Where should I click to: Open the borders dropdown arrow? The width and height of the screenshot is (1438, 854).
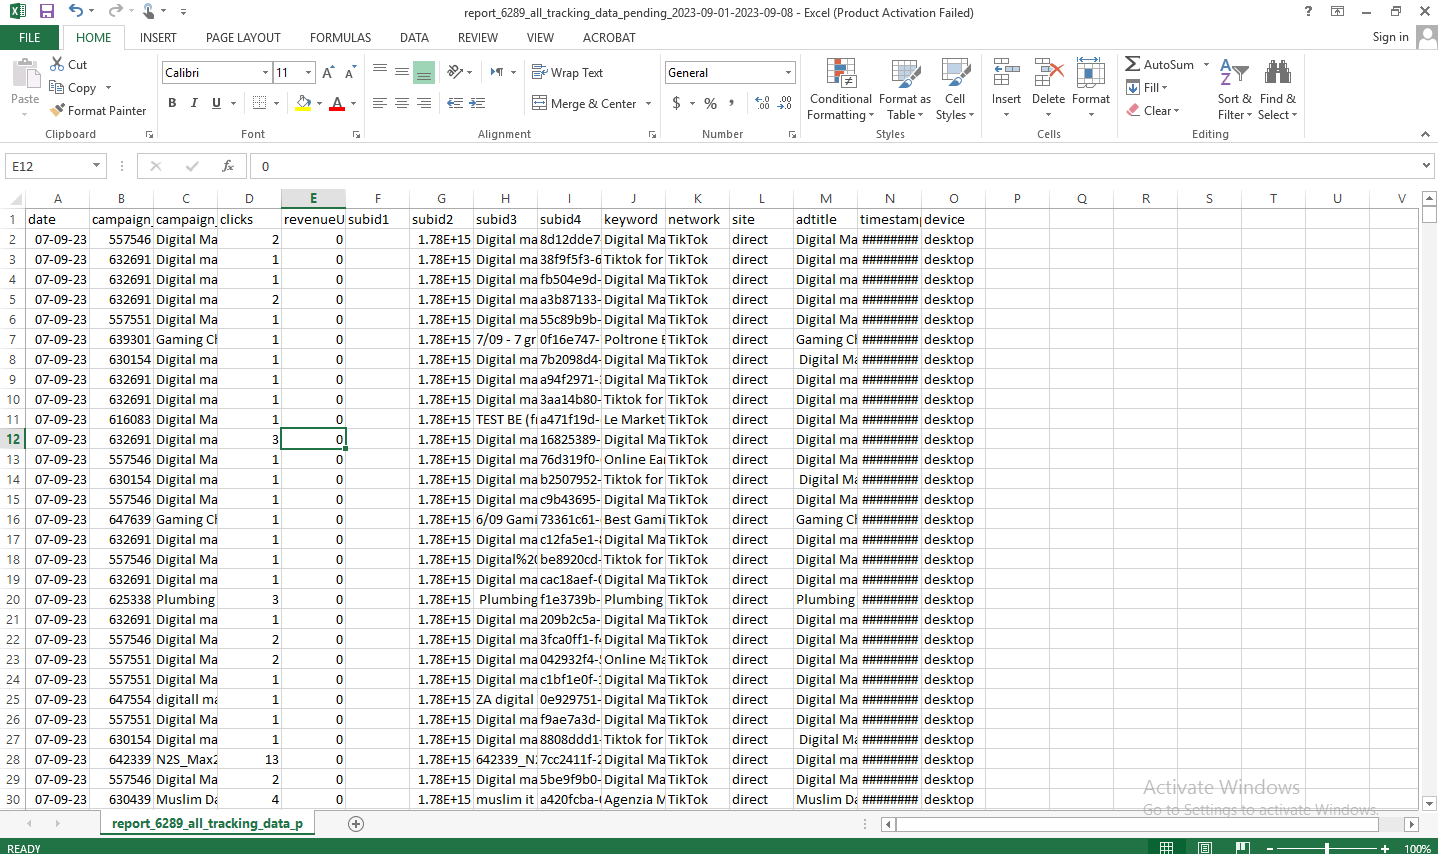click(275, 104)
